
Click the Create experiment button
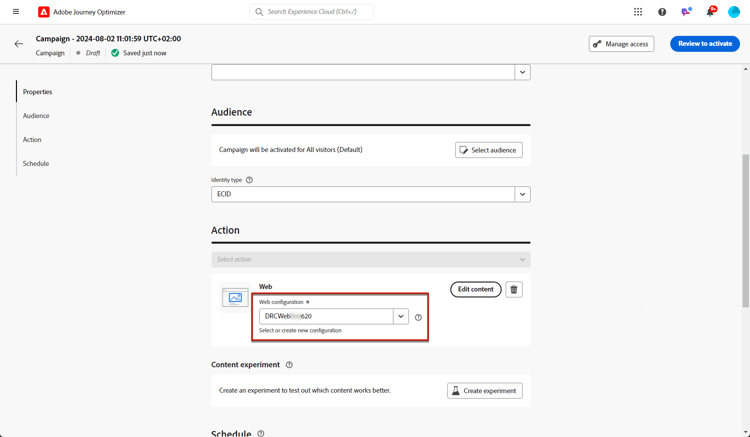485,391
